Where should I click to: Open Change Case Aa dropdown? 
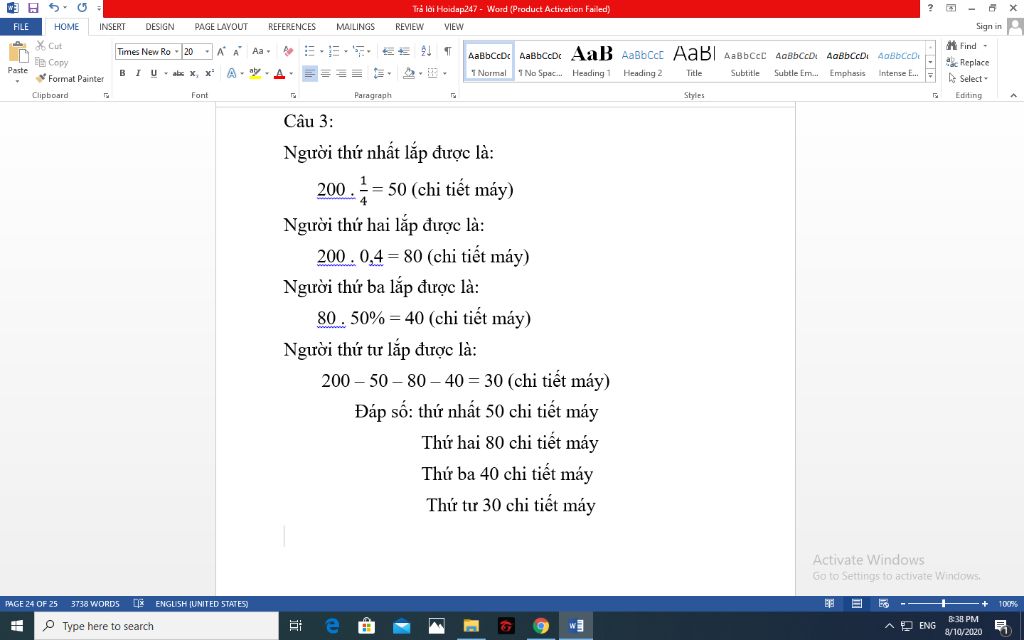tap(261, 51)
